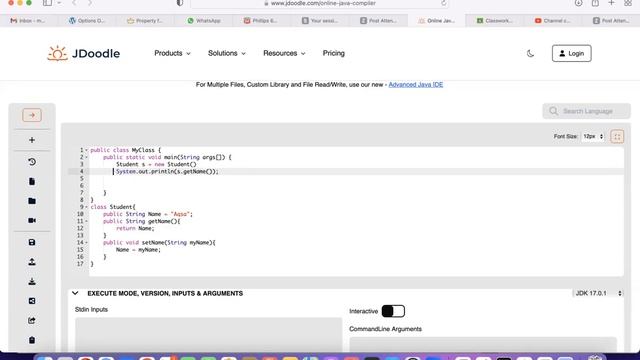This screenshot has height=360, width=640.
Task: Open new Safari tab with plus
Action: point(611,3)
